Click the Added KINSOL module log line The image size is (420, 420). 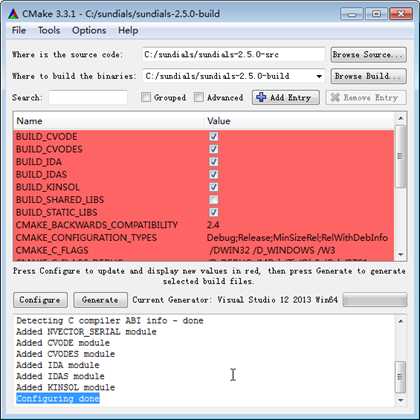point(66,387)
